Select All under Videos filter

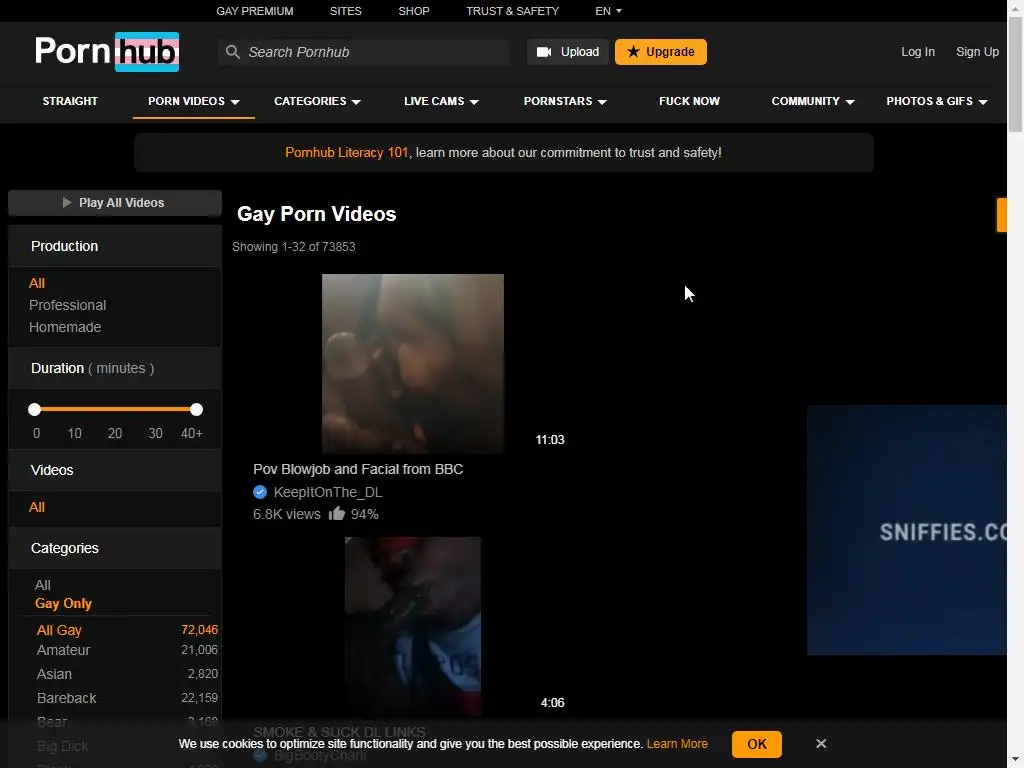tap(37, 507)
